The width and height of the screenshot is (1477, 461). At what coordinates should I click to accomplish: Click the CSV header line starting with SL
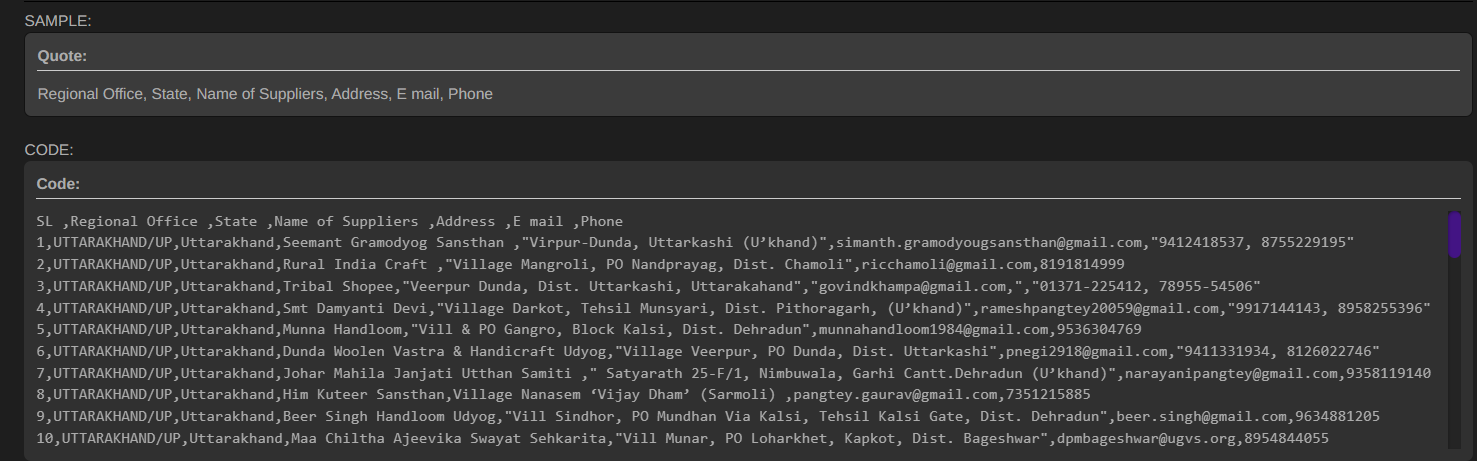(329, 221)
